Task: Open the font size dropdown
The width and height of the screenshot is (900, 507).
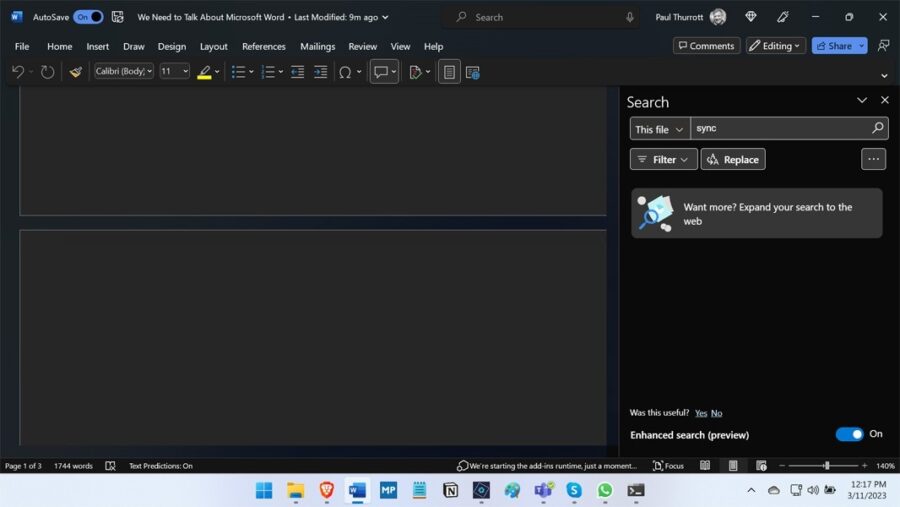Action: [x=174, y=72]
